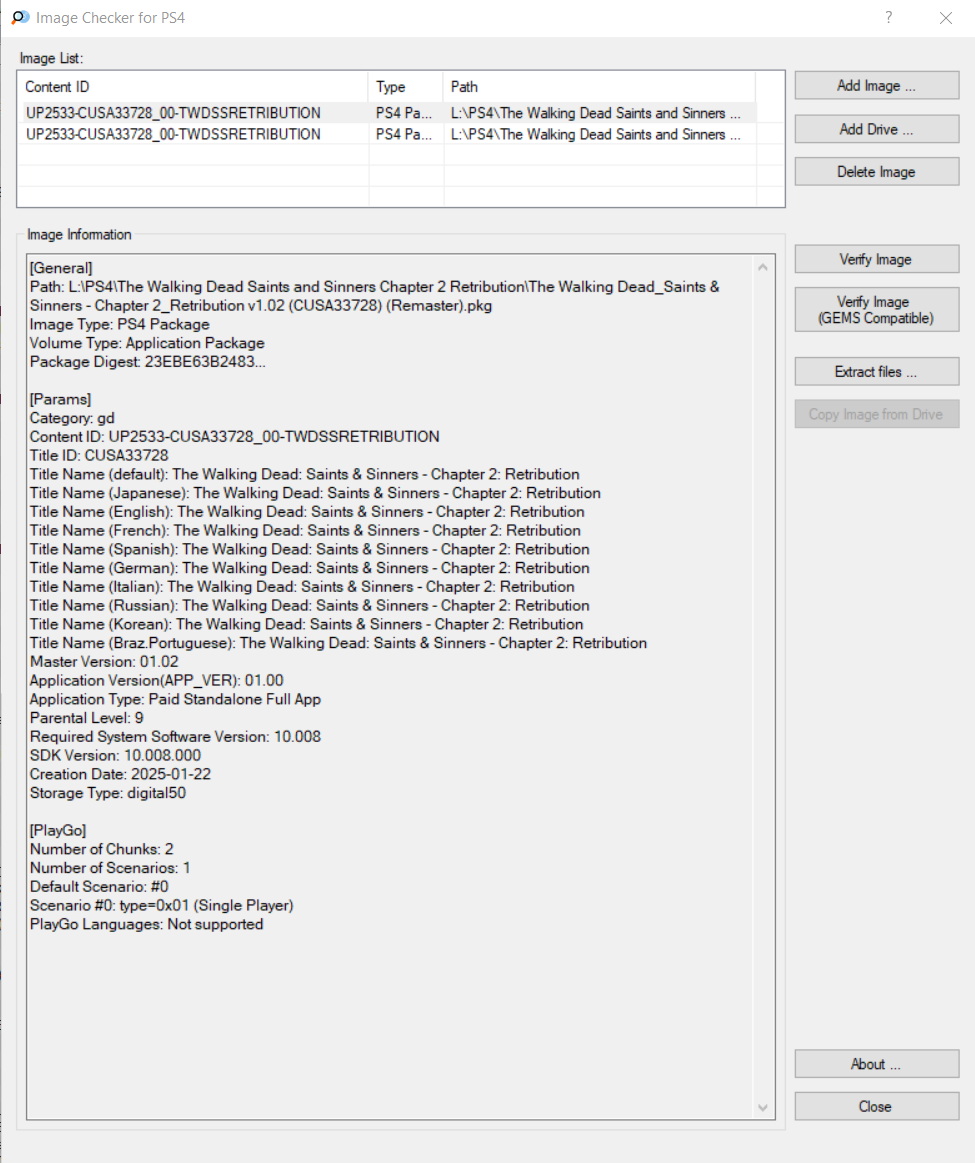Viewport: 975px width, 1163px height.
Task: Click the Title ID: CUSA33728 line
Action: 99,455
